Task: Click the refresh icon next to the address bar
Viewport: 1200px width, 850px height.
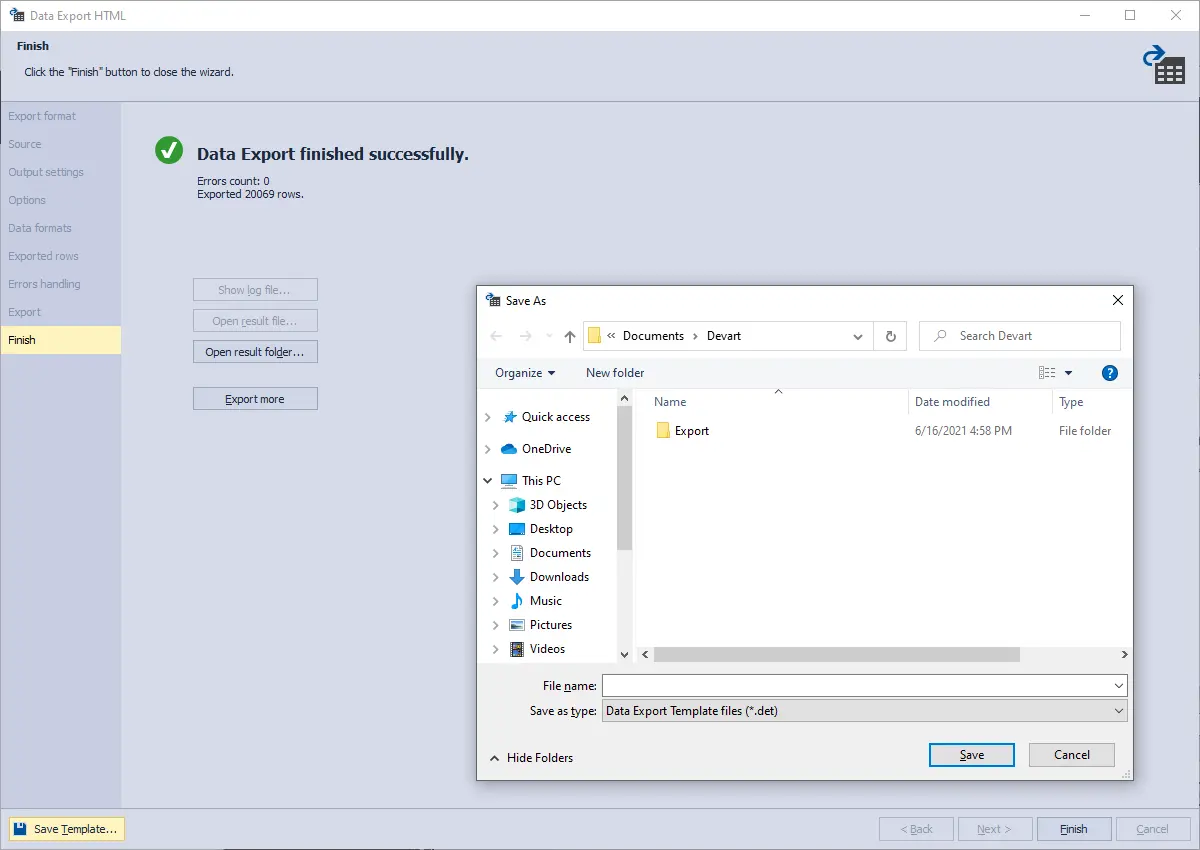Action: click(890, 336)
